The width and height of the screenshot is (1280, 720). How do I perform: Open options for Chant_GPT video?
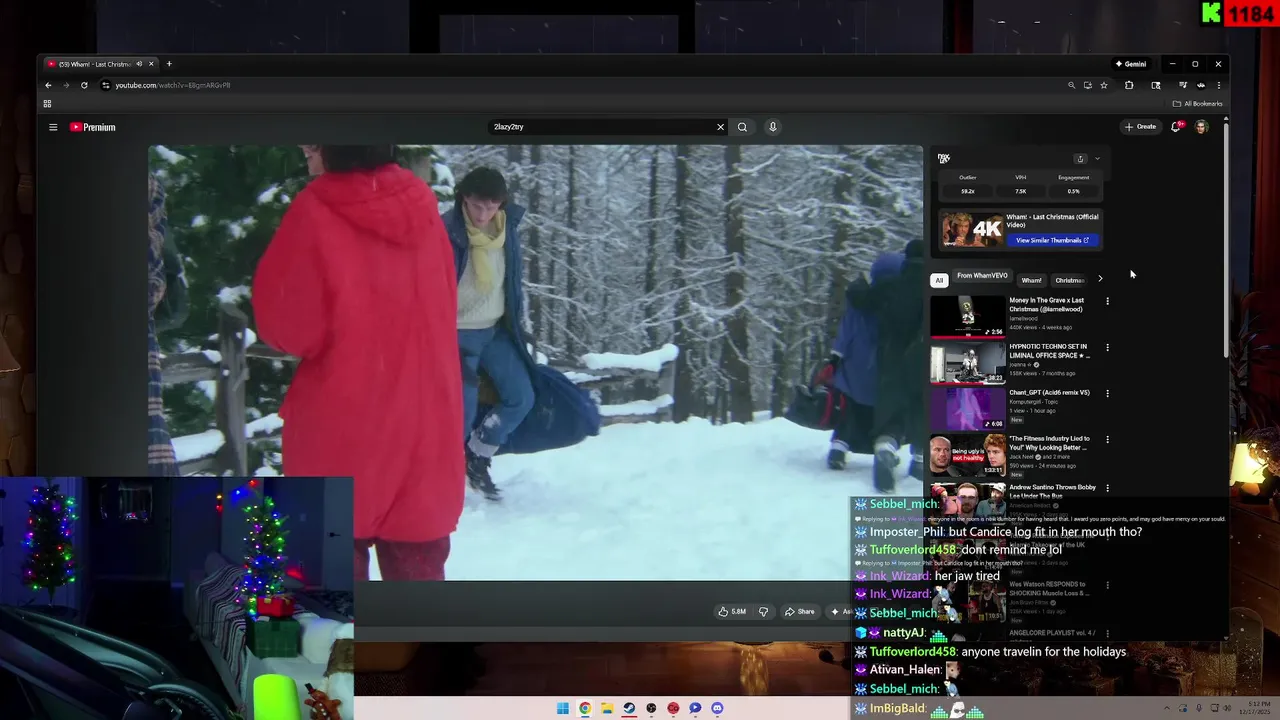coord(1107,393)
